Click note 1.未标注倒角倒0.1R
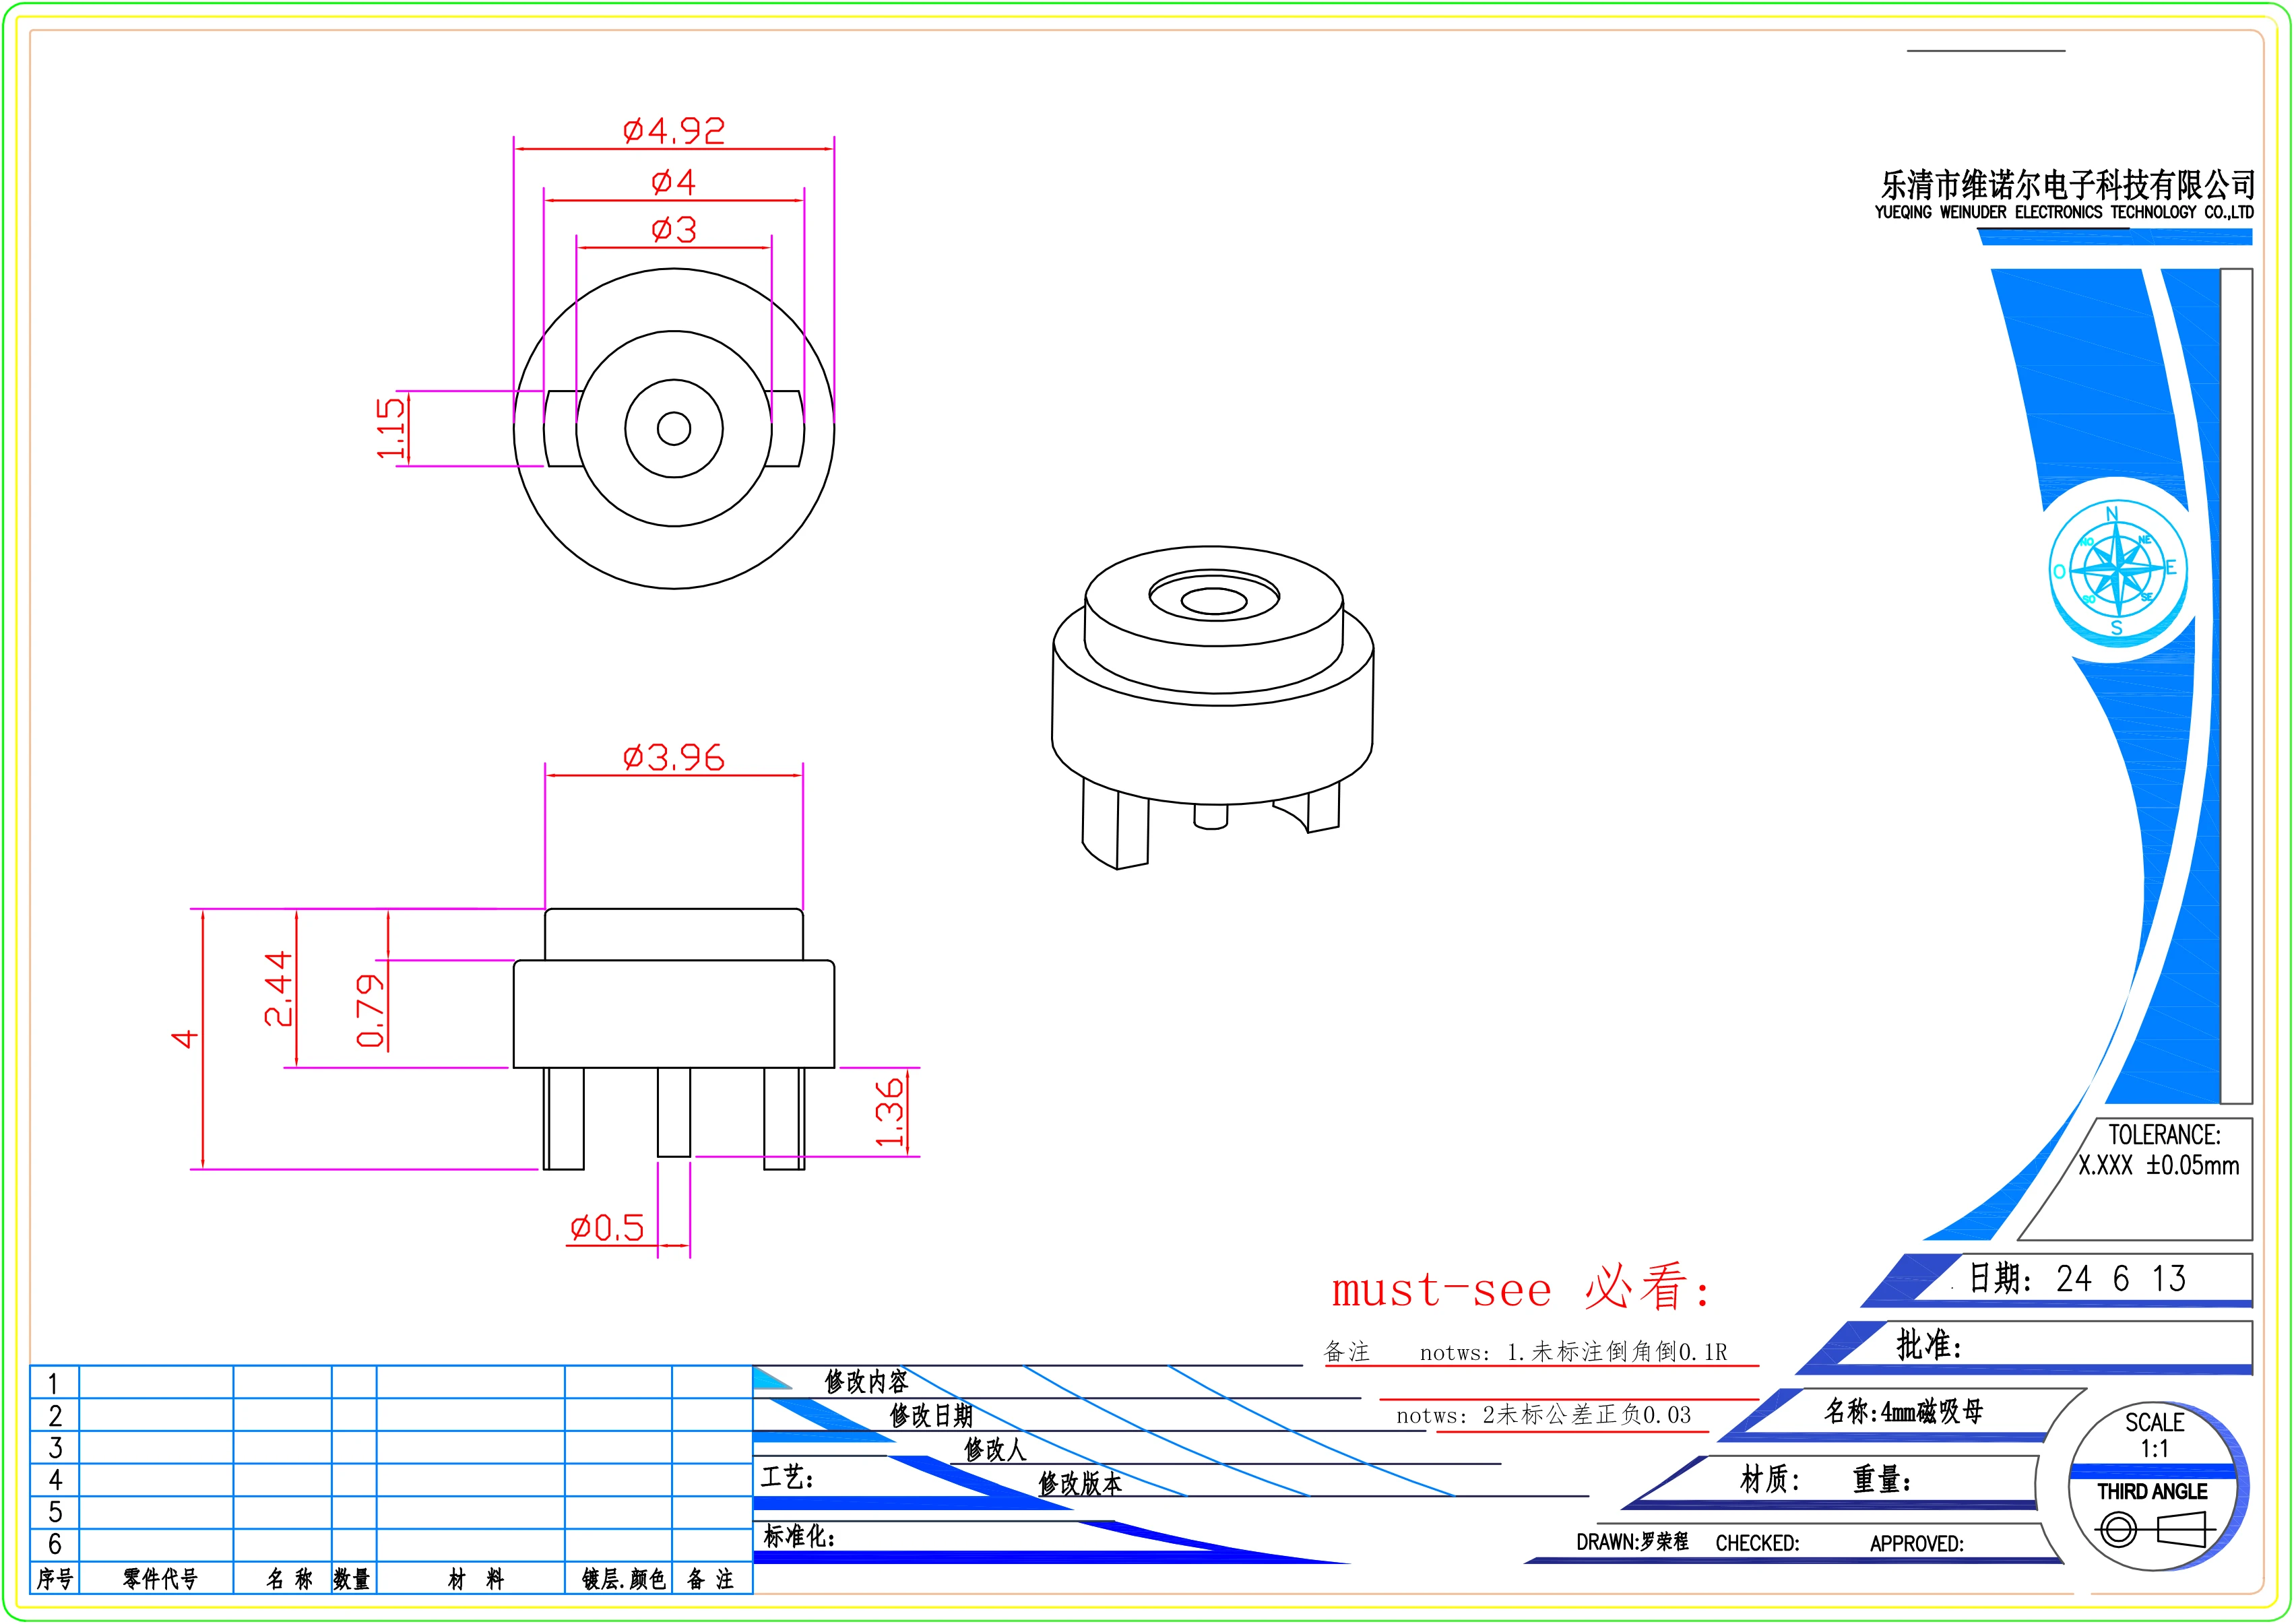 pos(1617,1352)
